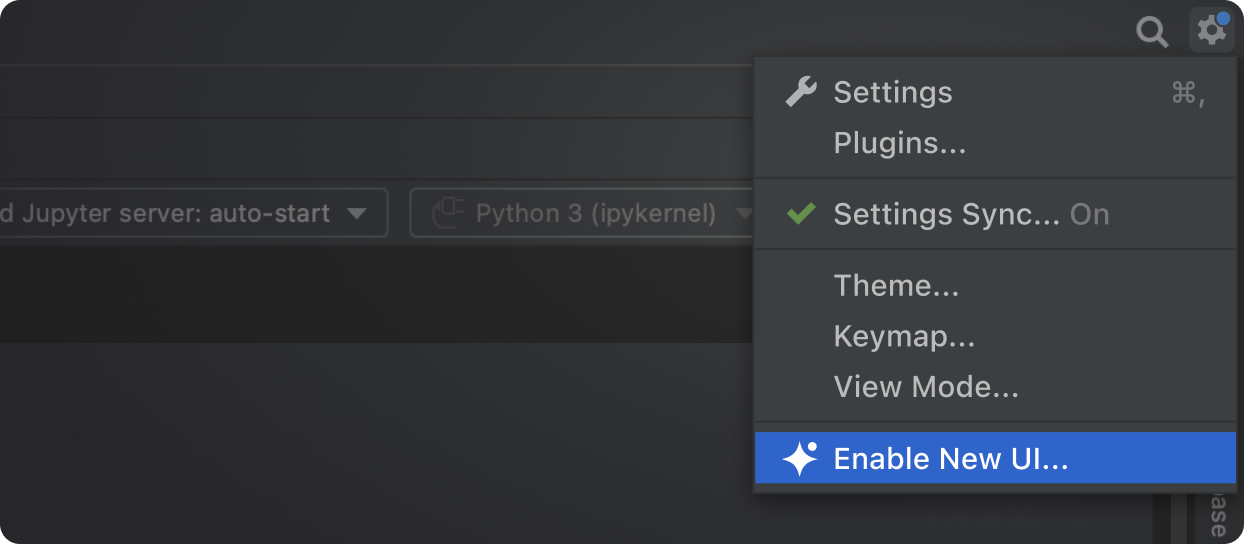Pick View Mode... from the list
The image size is (1244, 544).
click(926, 387)
